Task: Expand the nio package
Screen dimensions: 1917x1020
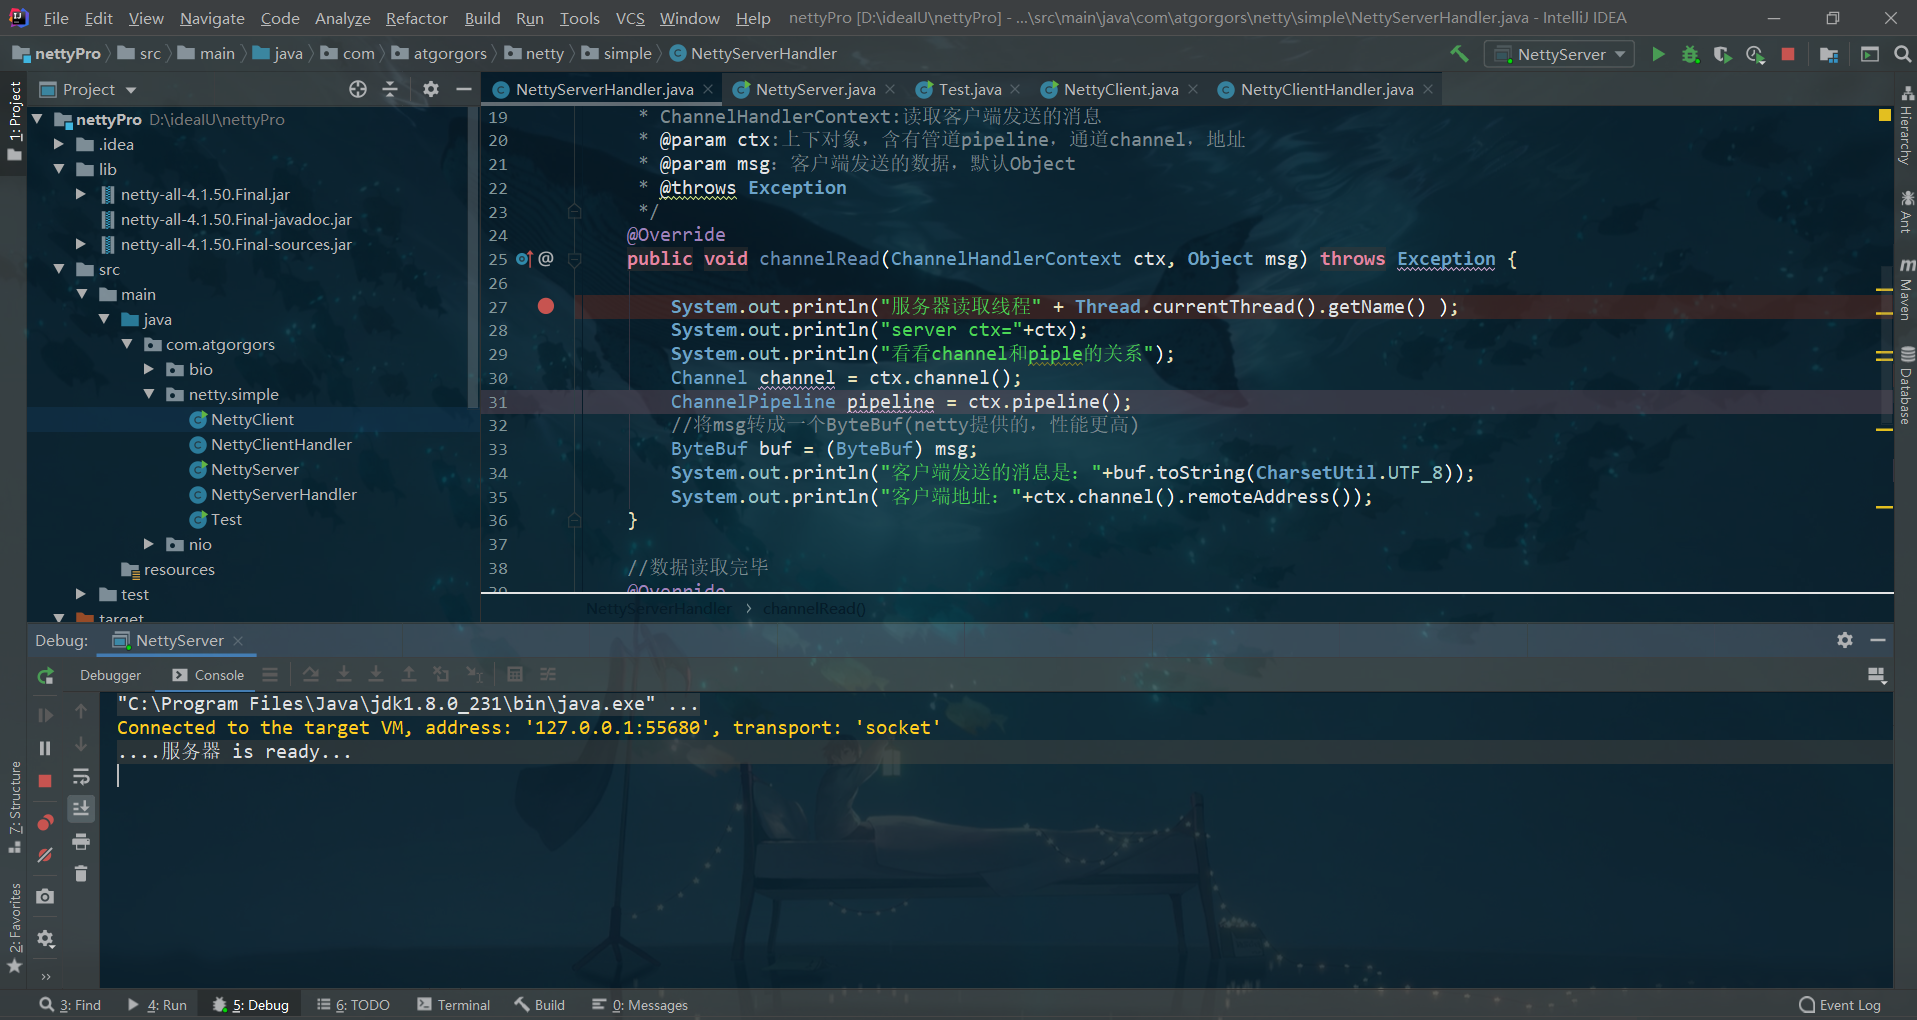Action: click(x=149, y=544)
